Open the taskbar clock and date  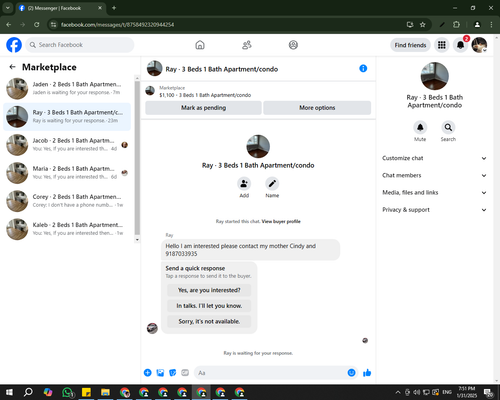(466, 392)
